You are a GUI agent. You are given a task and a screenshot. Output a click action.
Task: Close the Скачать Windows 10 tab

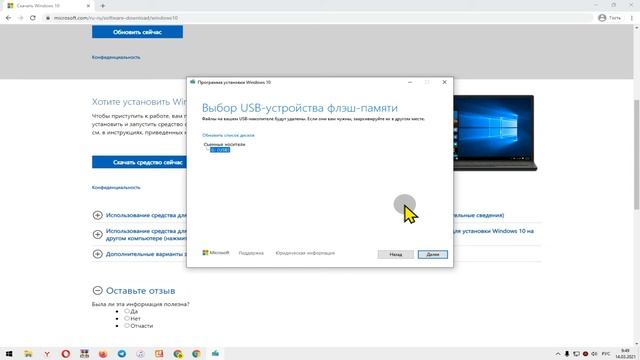tap(88, 6)
